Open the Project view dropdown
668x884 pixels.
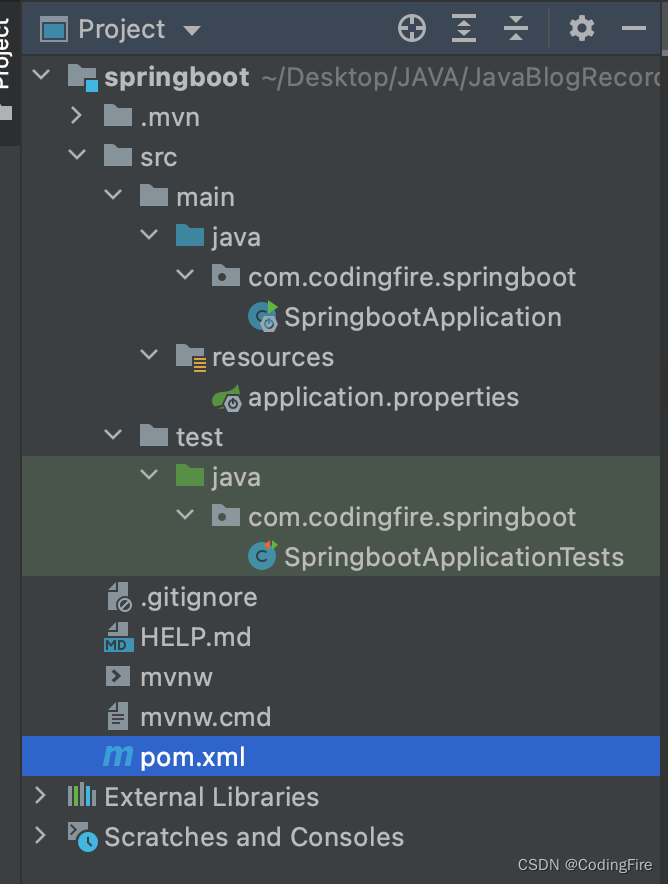(192, 30)
